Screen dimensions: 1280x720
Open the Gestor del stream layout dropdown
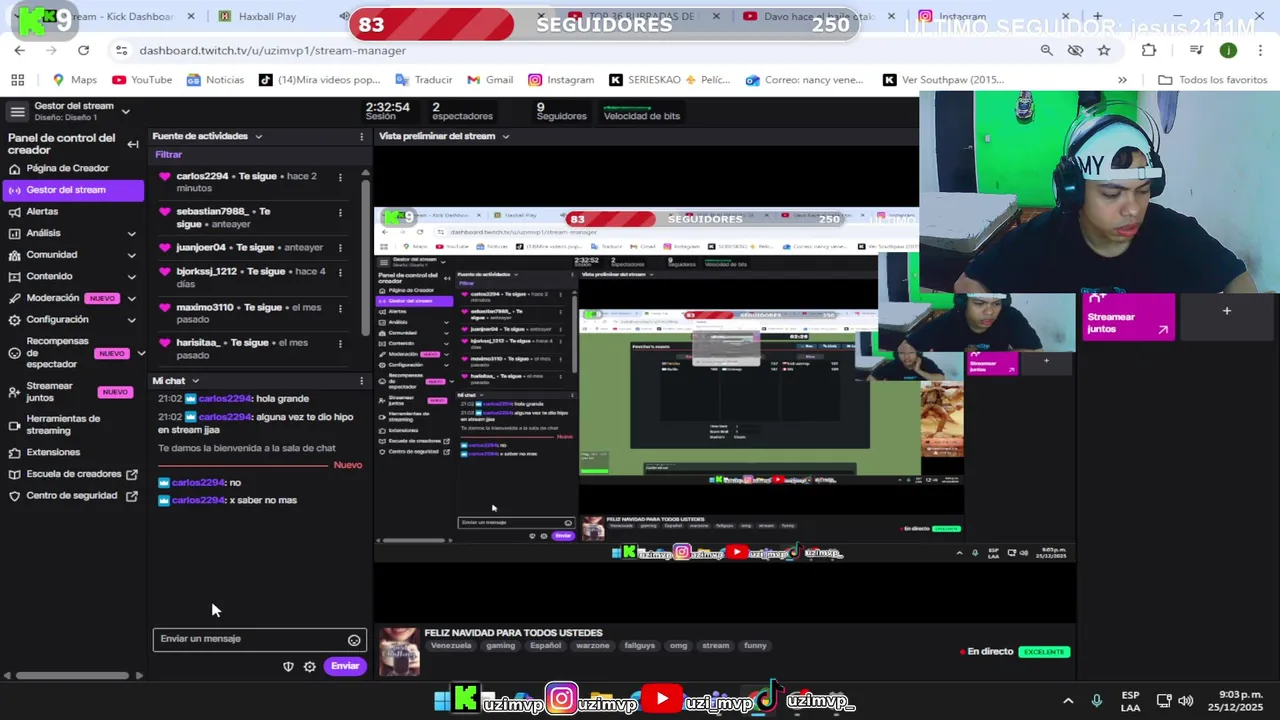point(125,112)
